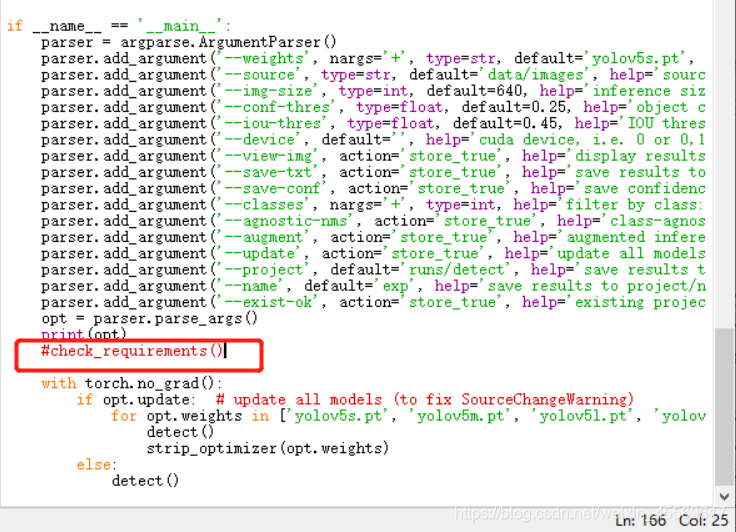This screenshot has height=532, width=736.
Task: Click the scrollbar track above the thumb
Action: [725, 150]
